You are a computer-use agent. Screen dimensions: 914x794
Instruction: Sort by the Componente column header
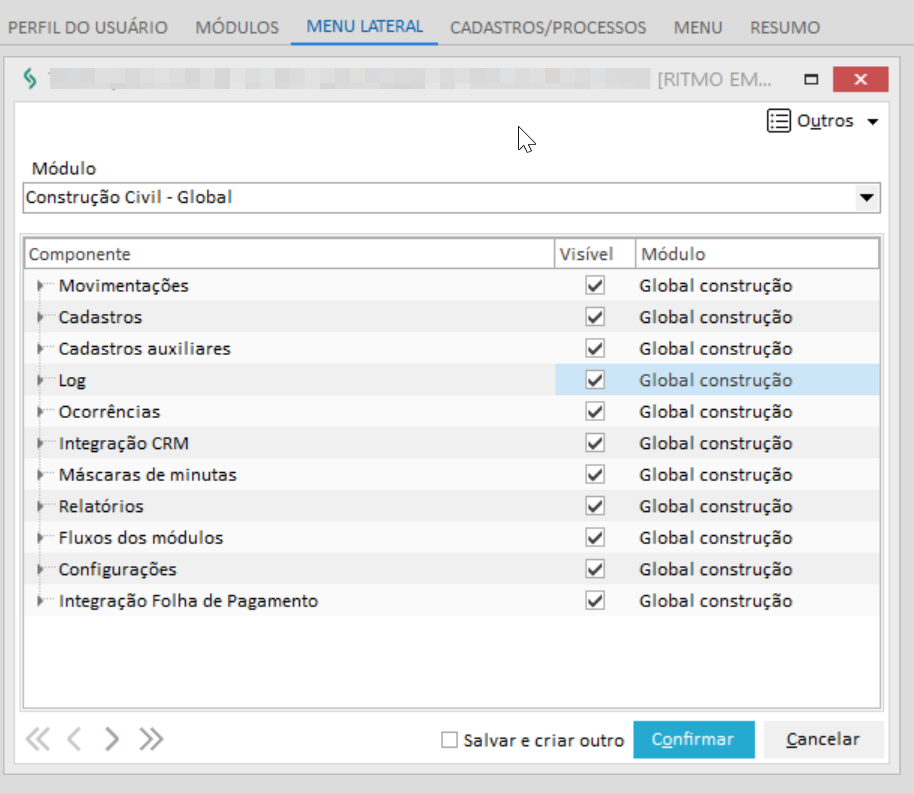tap(288, 255)
